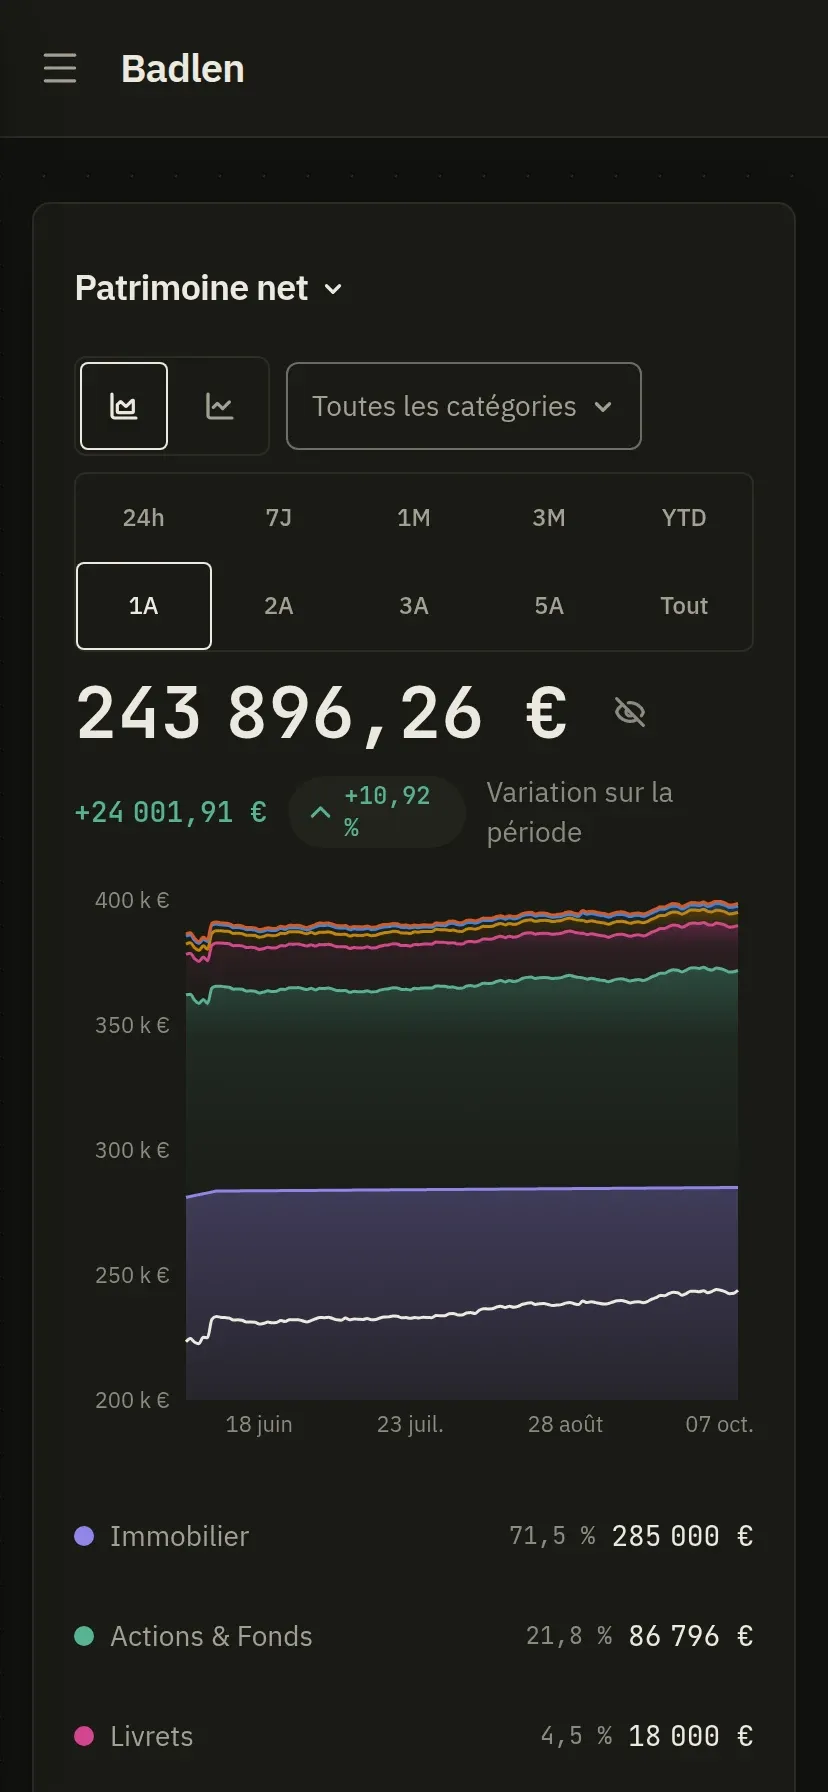The height and width of the screenshot is (1792, 828).
Task: Click the 21,8 % share value
Action: [569, 1636]
